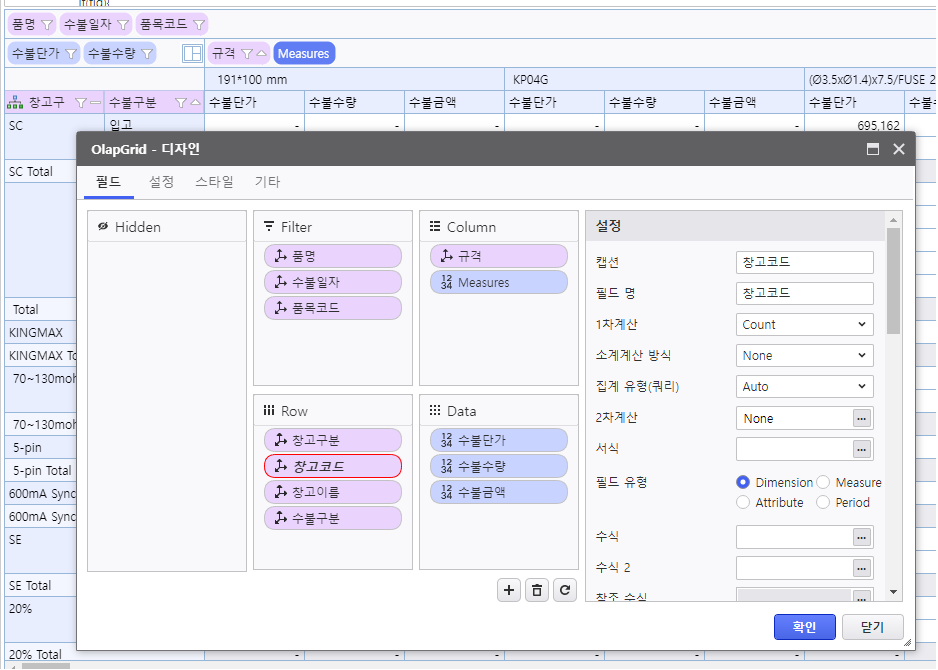Switch to the 필드 tab
This screenshot has width=938, height=670.
108,182
